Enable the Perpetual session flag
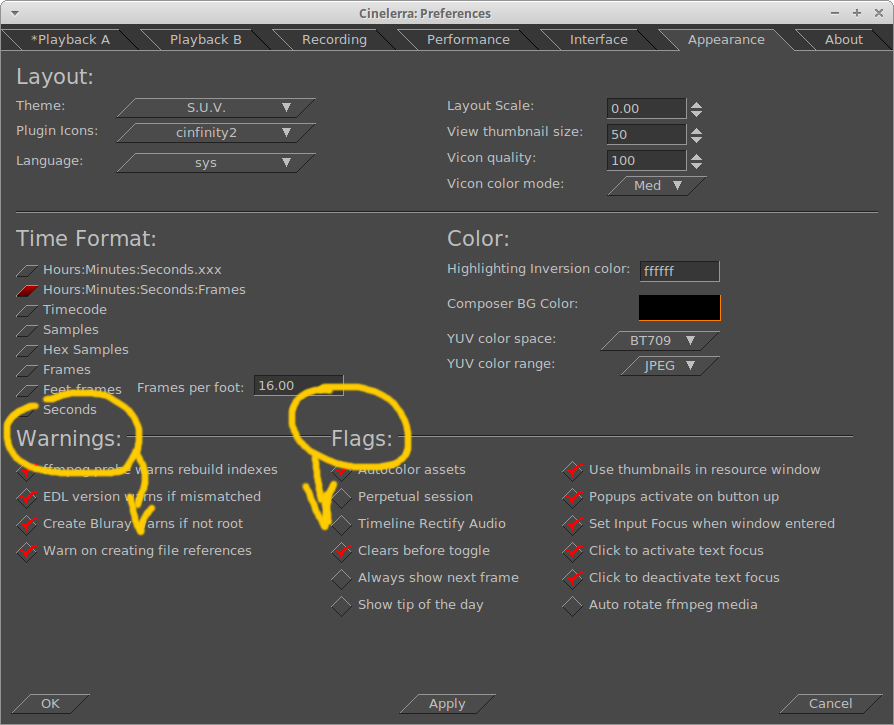 [x=342, y=497]
